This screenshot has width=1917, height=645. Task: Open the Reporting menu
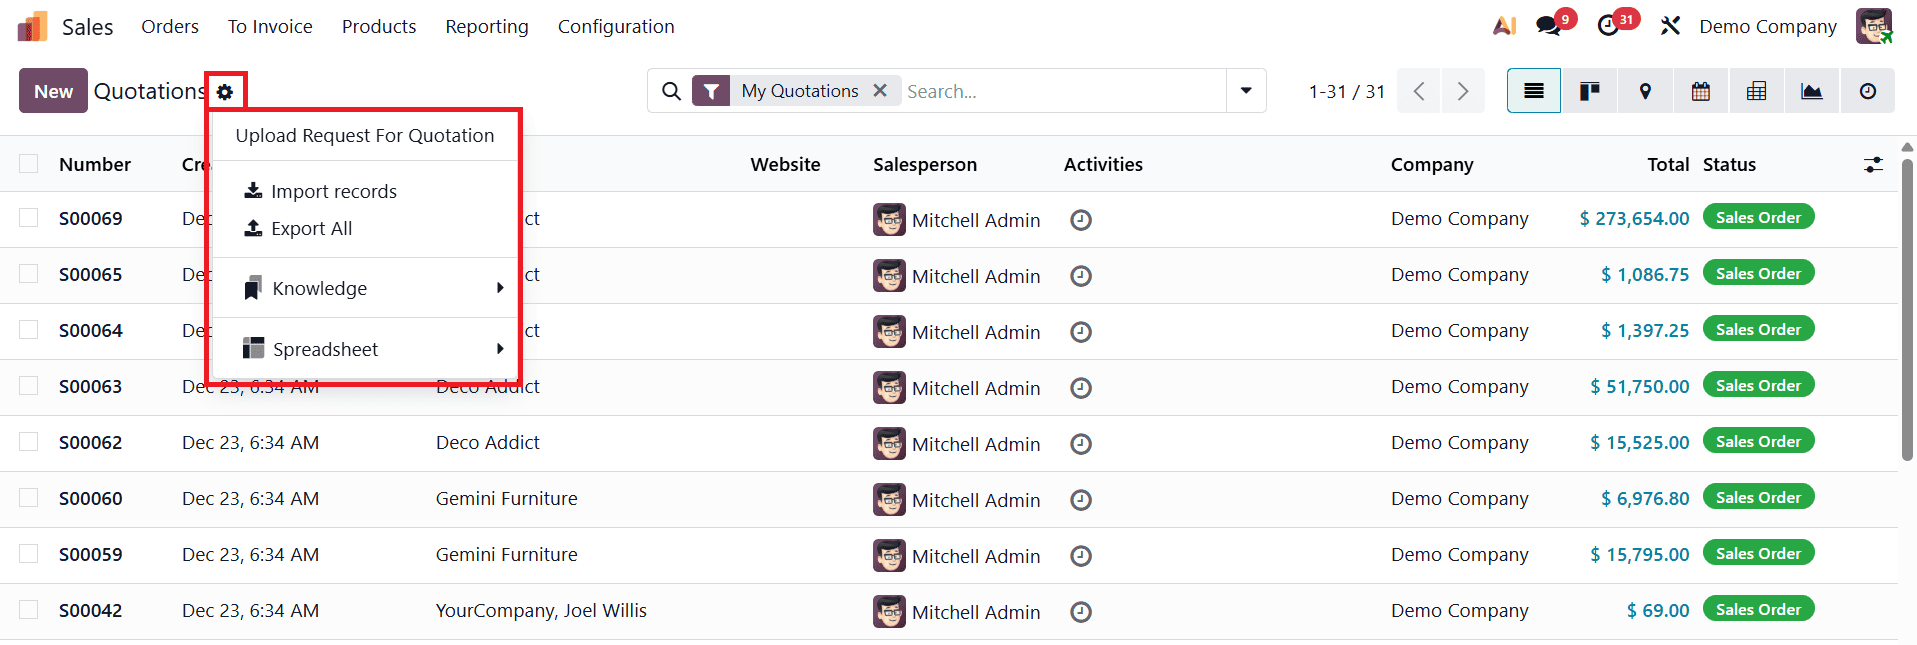(x=486, y=26)
